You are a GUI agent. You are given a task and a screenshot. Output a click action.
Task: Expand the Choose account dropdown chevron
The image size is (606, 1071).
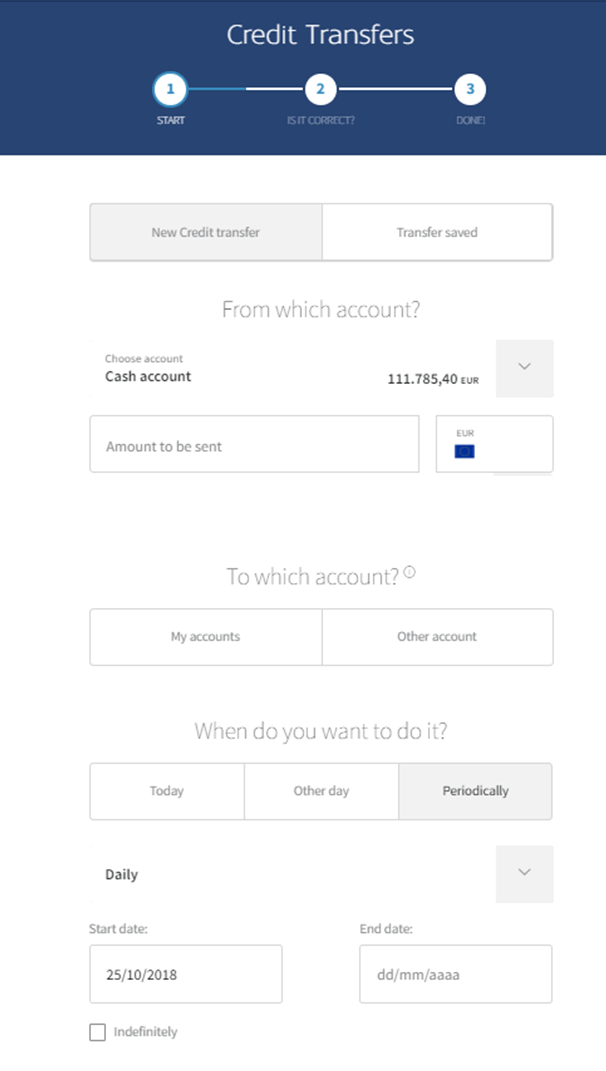(524, 368)
